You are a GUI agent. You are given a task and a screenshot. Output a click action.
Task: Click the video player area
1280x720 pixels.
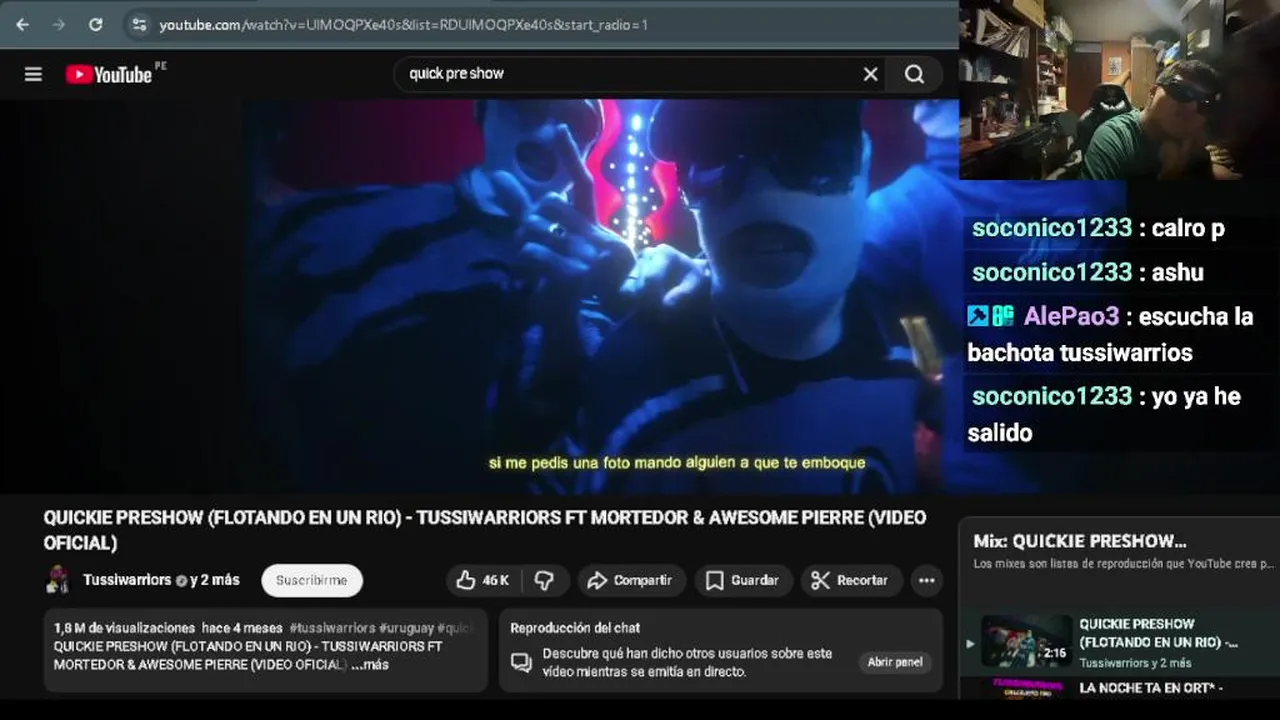pyautogui.click(x=480, y=296)
